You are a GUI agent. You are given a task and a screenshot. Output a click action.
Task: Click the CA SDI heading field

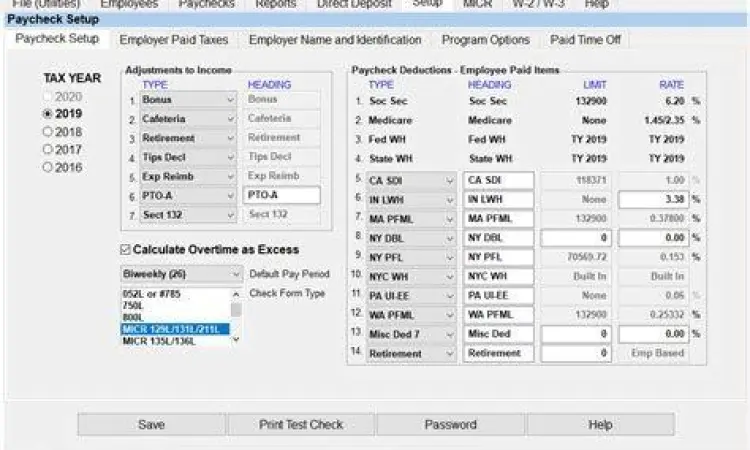point(498,180)
